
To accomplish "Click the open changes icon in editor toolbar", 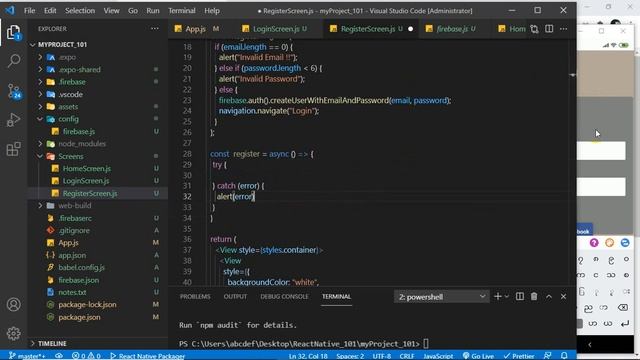I will (x=534, y=29).
